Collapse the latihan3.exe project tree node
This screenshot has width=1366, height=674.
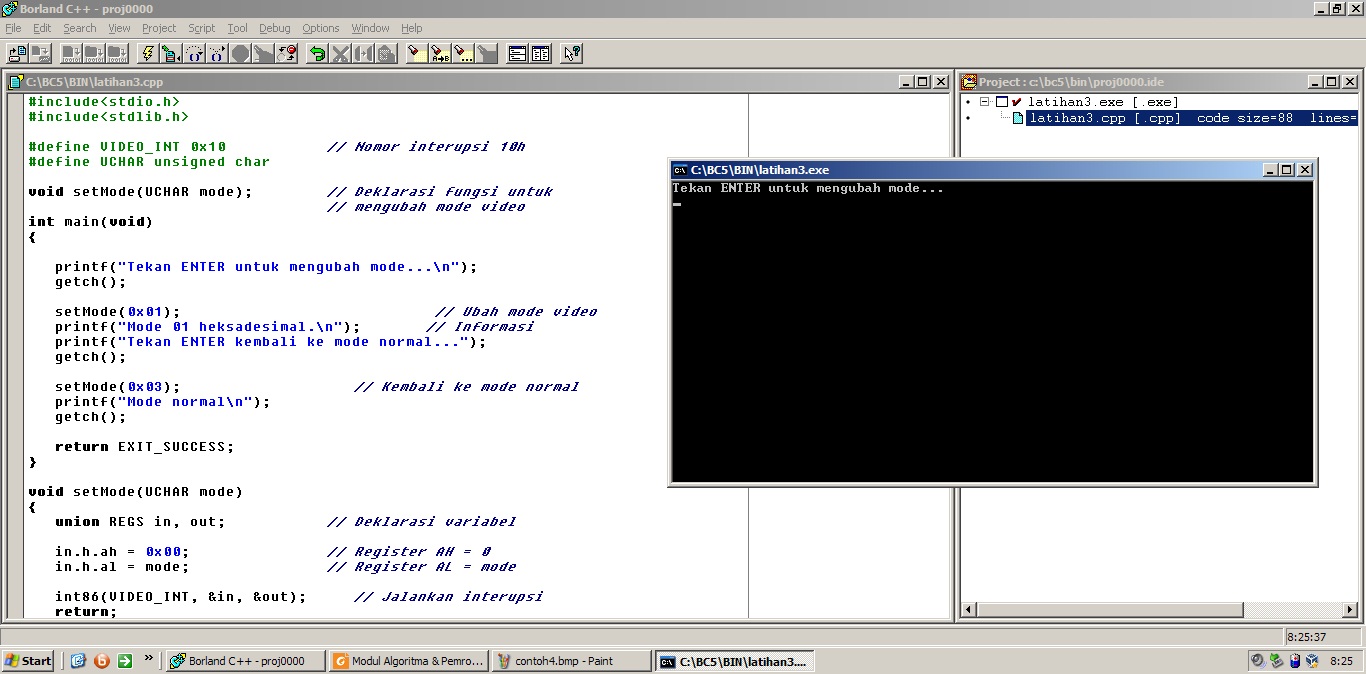985,102
